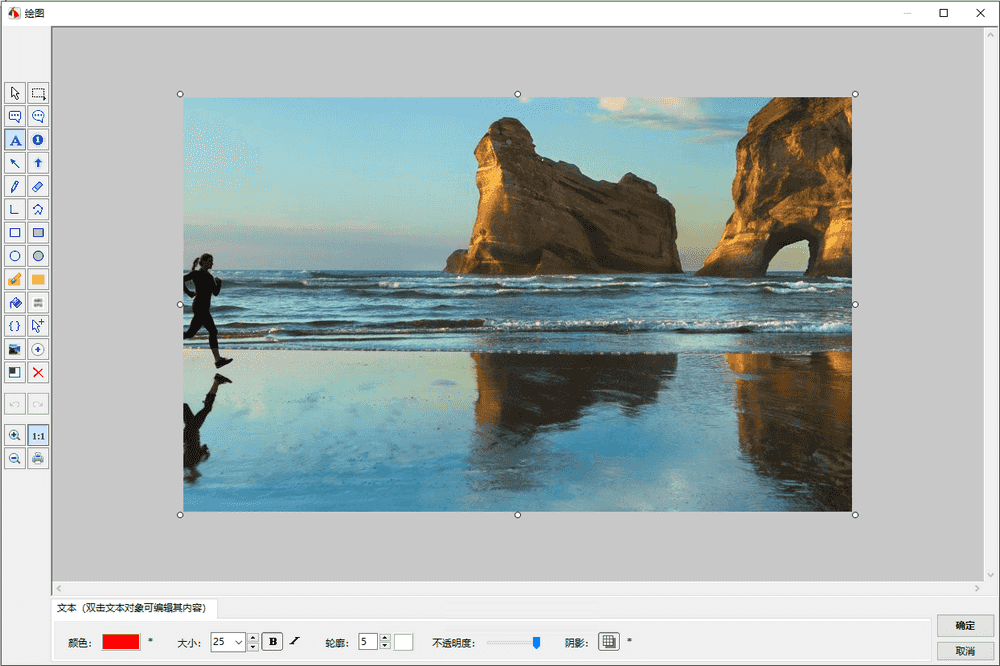Insert an image with picture tool
The image size is (1000, 666).
15,349
